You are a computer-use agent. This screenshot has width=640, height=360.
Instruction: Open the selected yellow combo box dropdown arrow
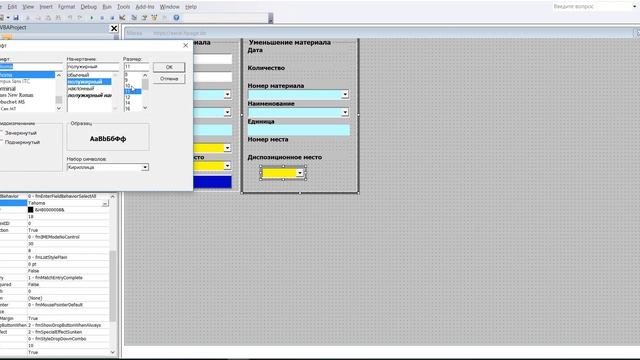pos(300,173)
